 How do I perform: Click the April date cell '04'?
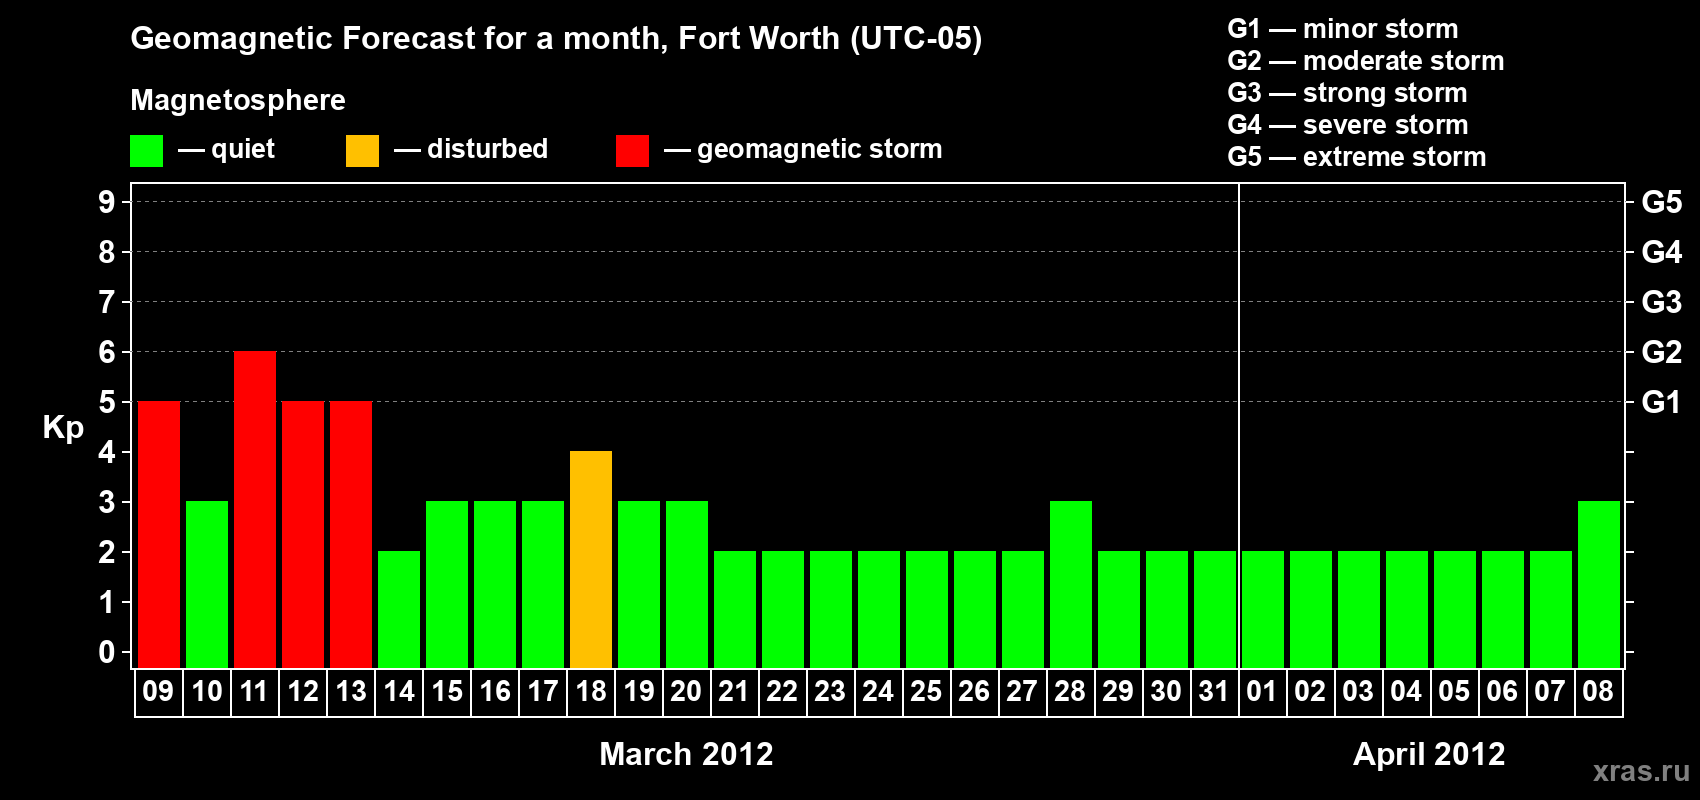pyautogui.click(x=1407, y=692)
